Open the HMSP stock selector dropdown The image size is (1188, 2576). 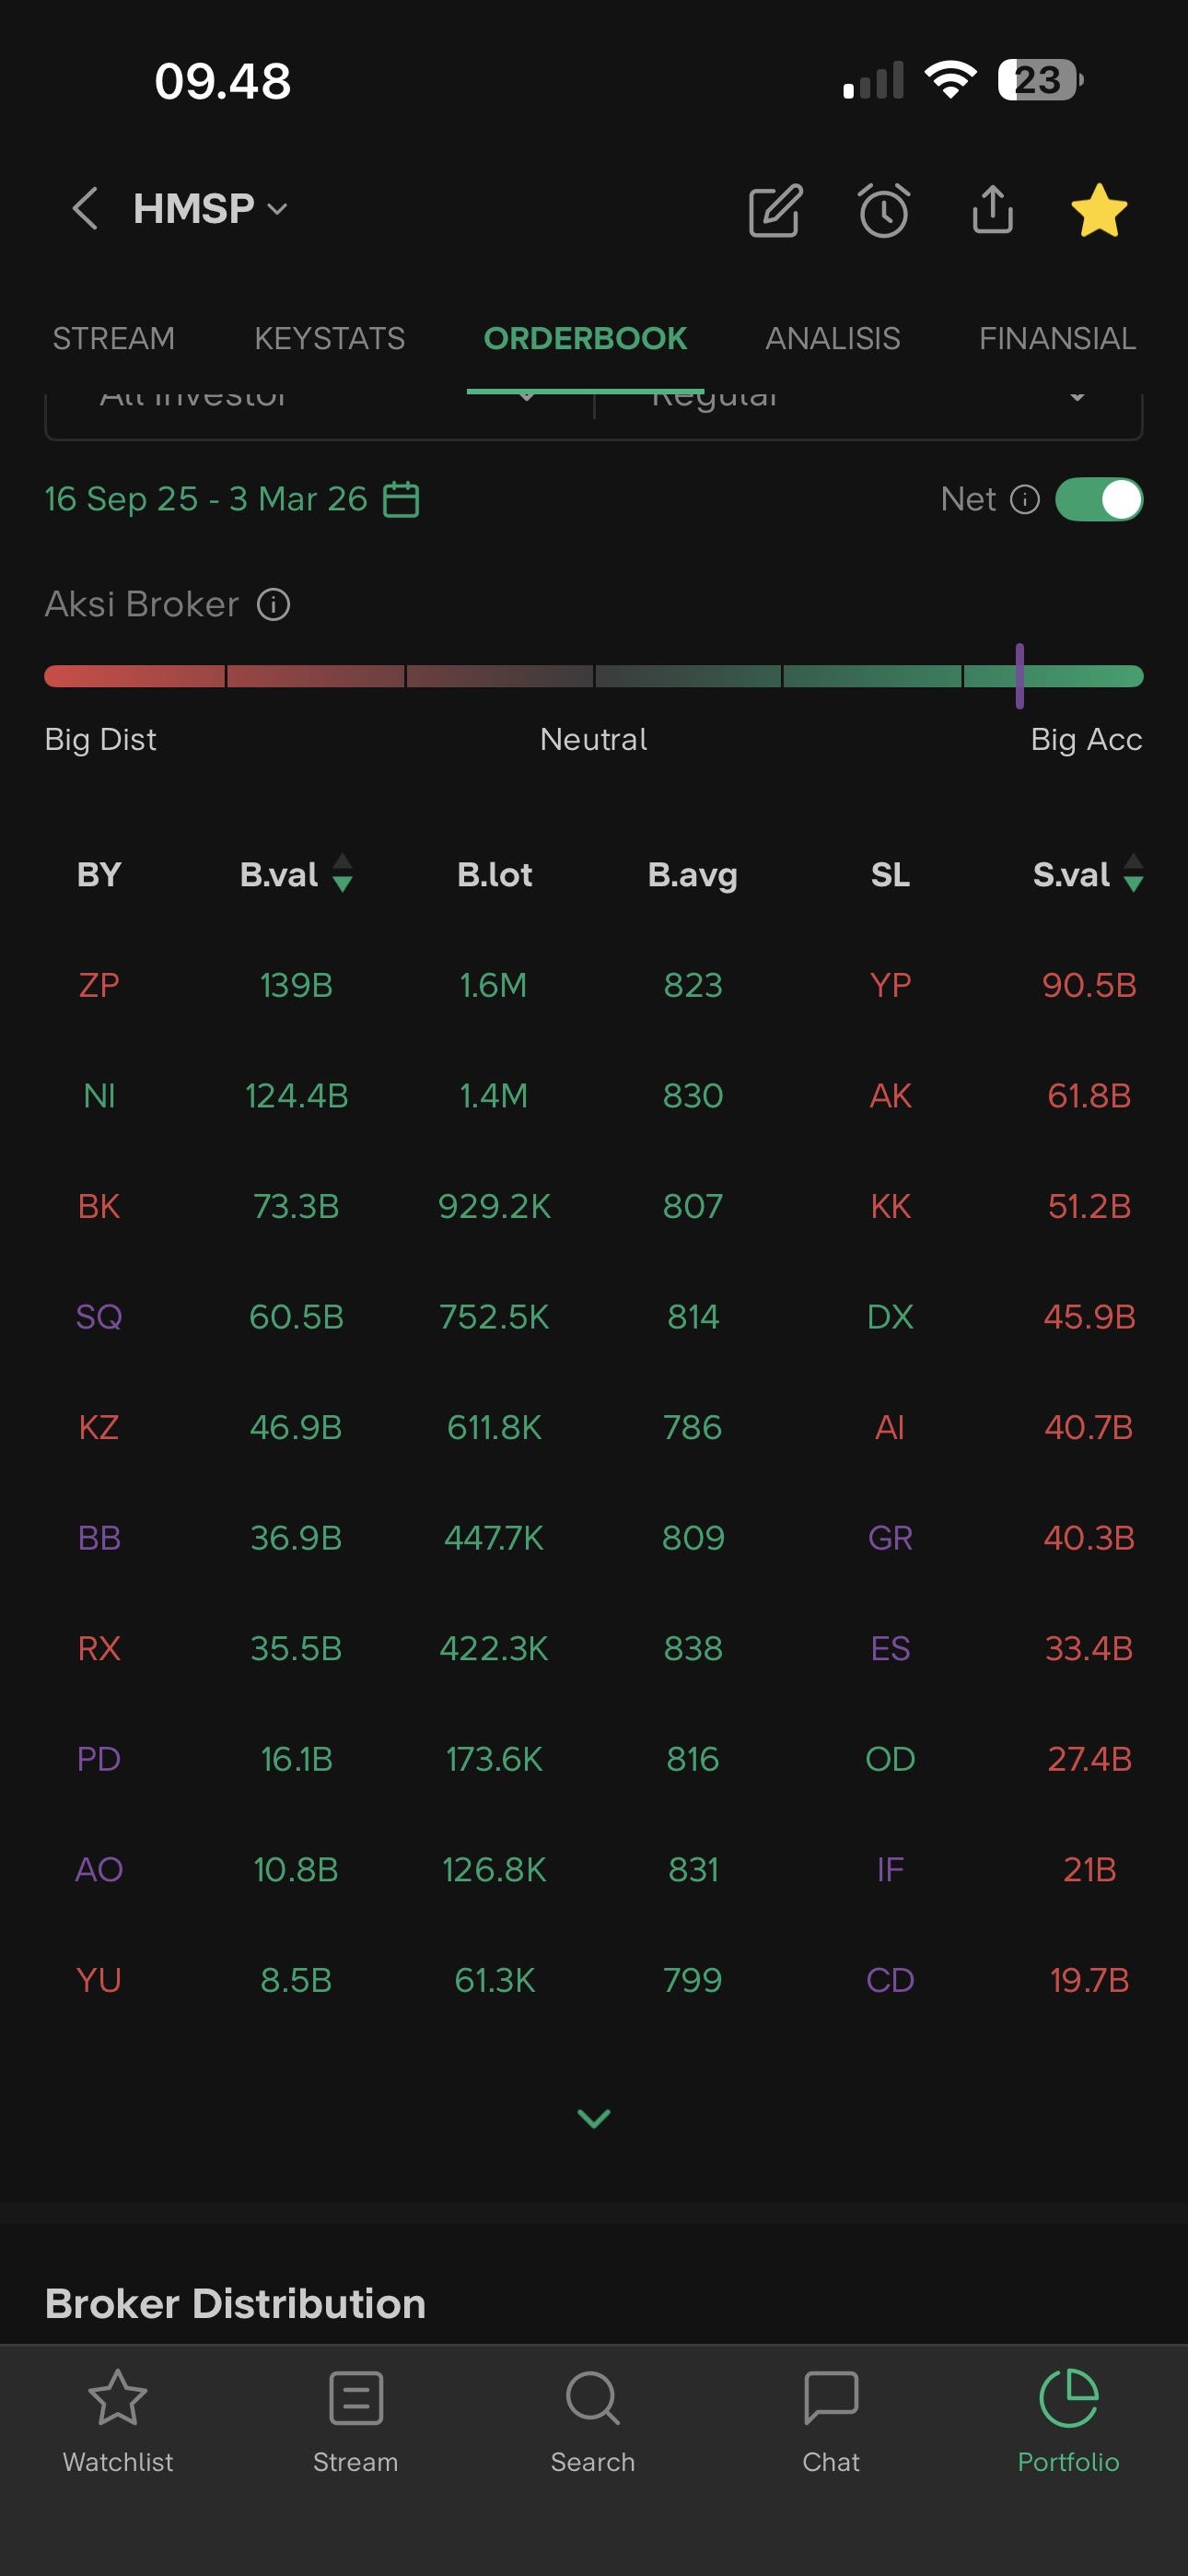coord(210,209)
